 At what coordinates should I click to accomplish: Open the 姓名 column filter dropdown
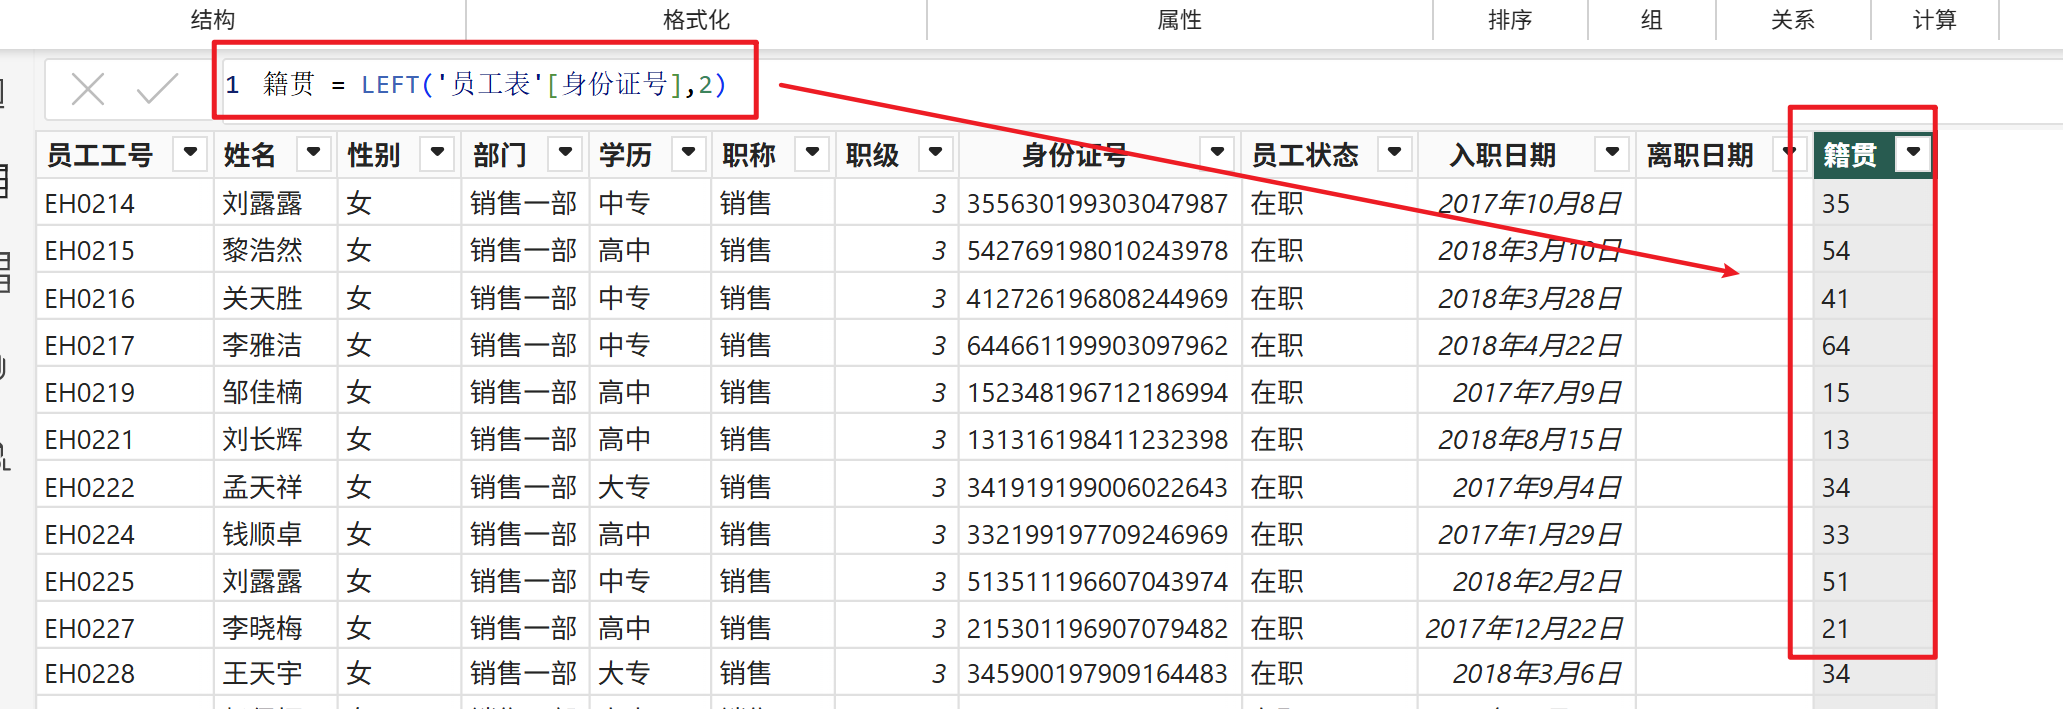(313, 154)
